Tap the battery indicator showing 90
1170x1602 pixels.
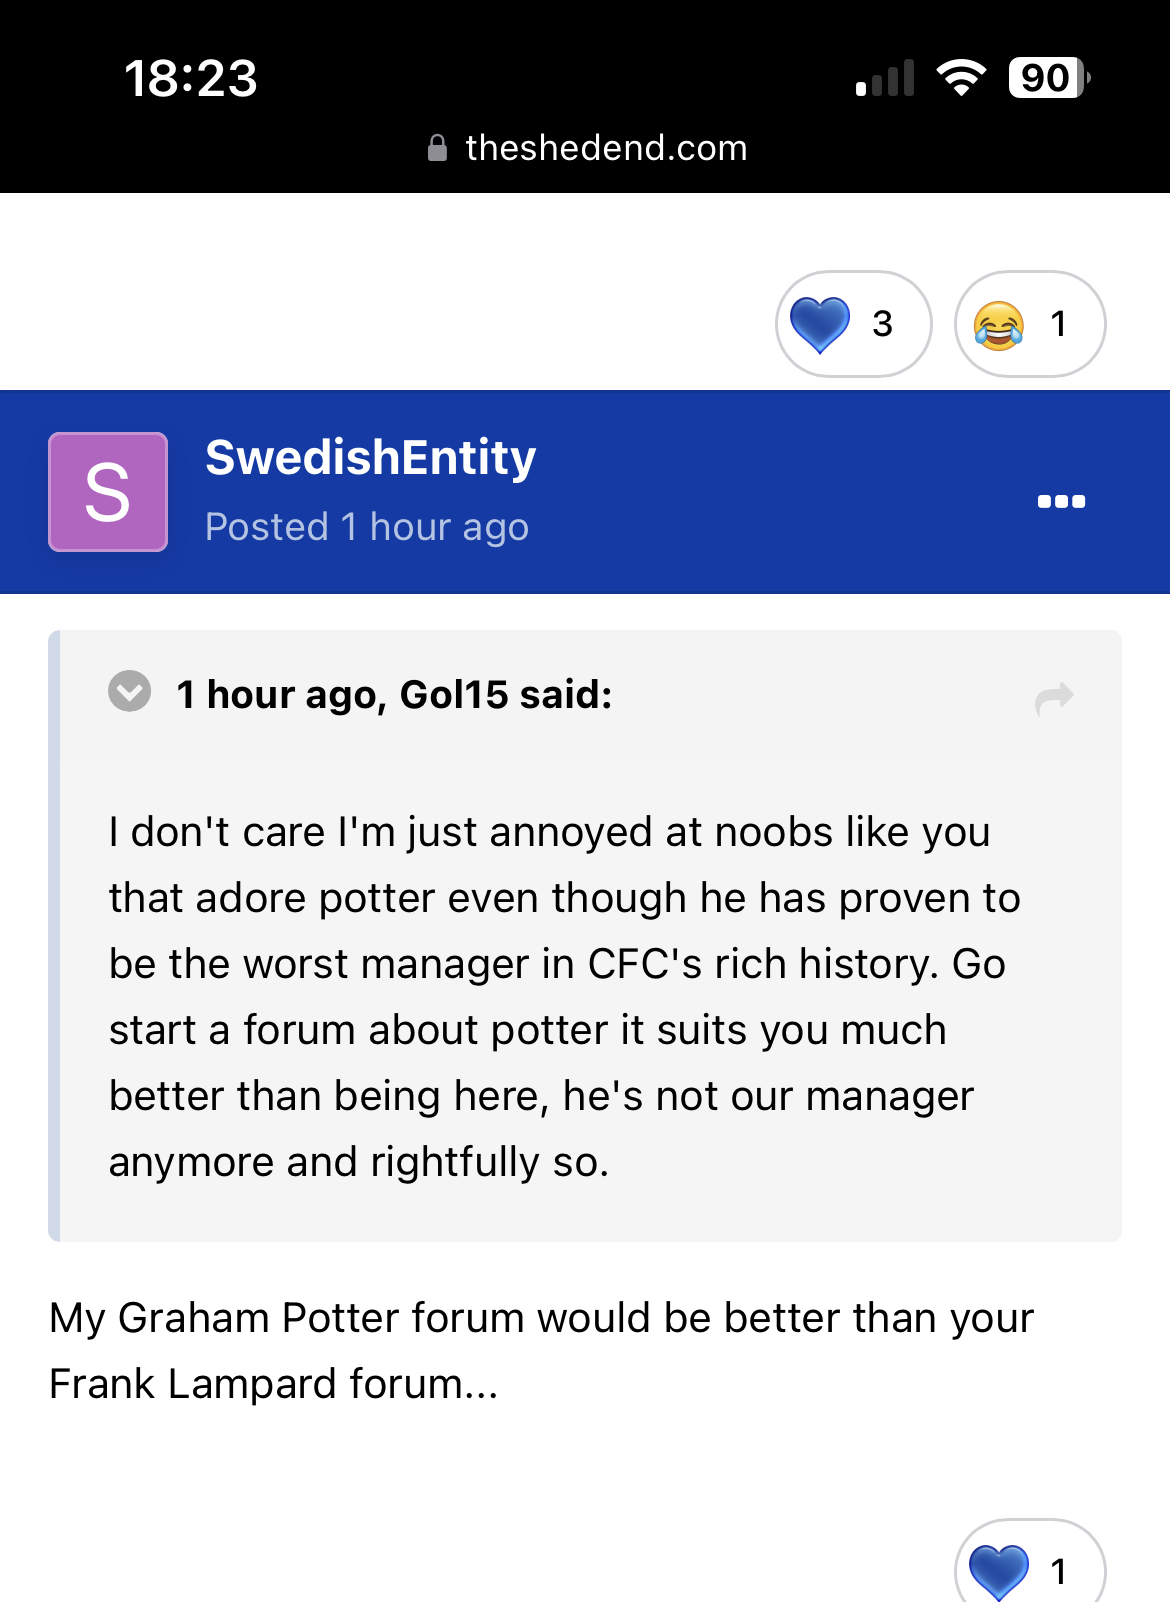click(1049, 78)
